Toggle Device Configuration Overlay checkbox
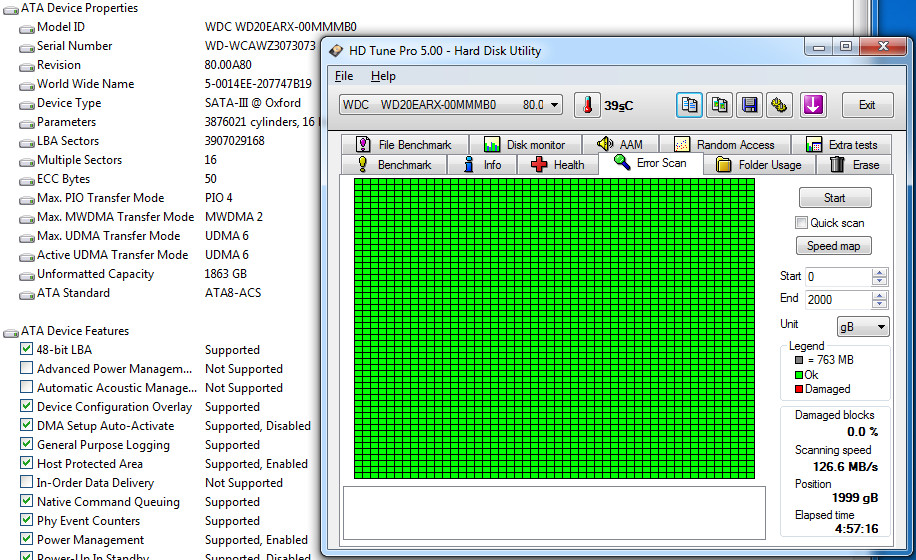 [26, 406]
